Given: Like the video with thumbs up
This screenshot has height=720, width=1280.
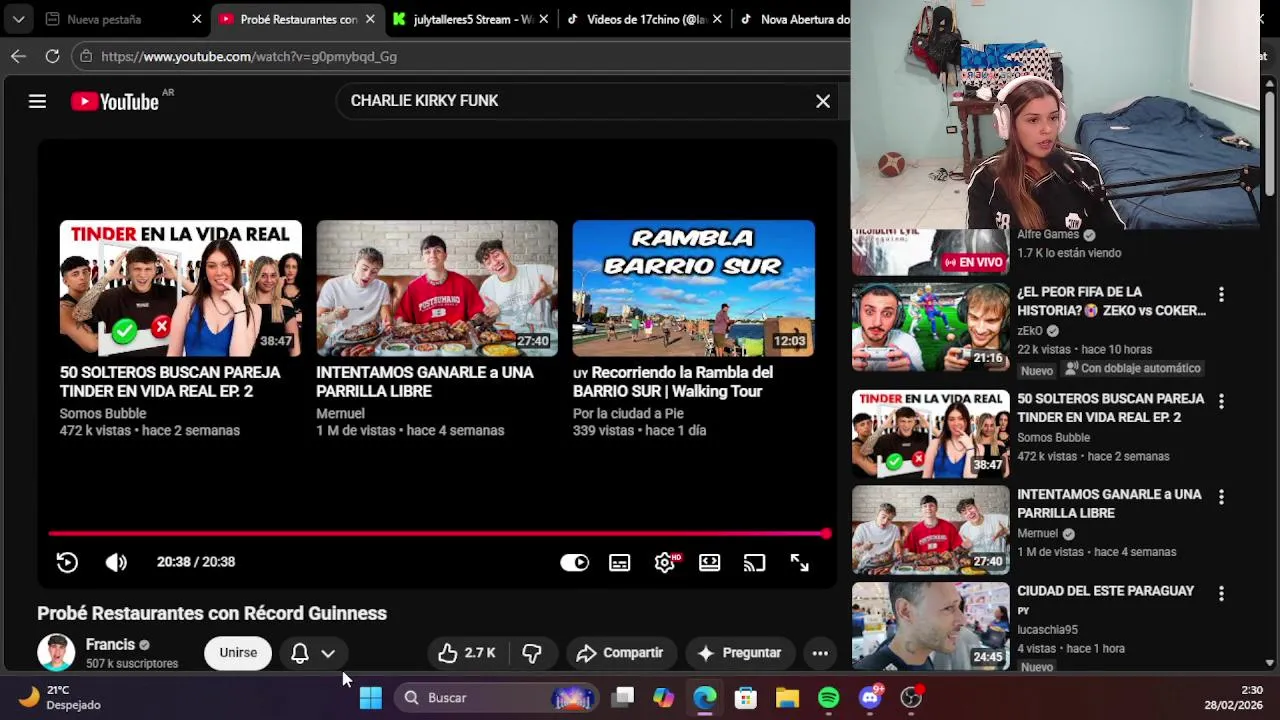Looking at the screenshot, I should click(x=467, y=653).
